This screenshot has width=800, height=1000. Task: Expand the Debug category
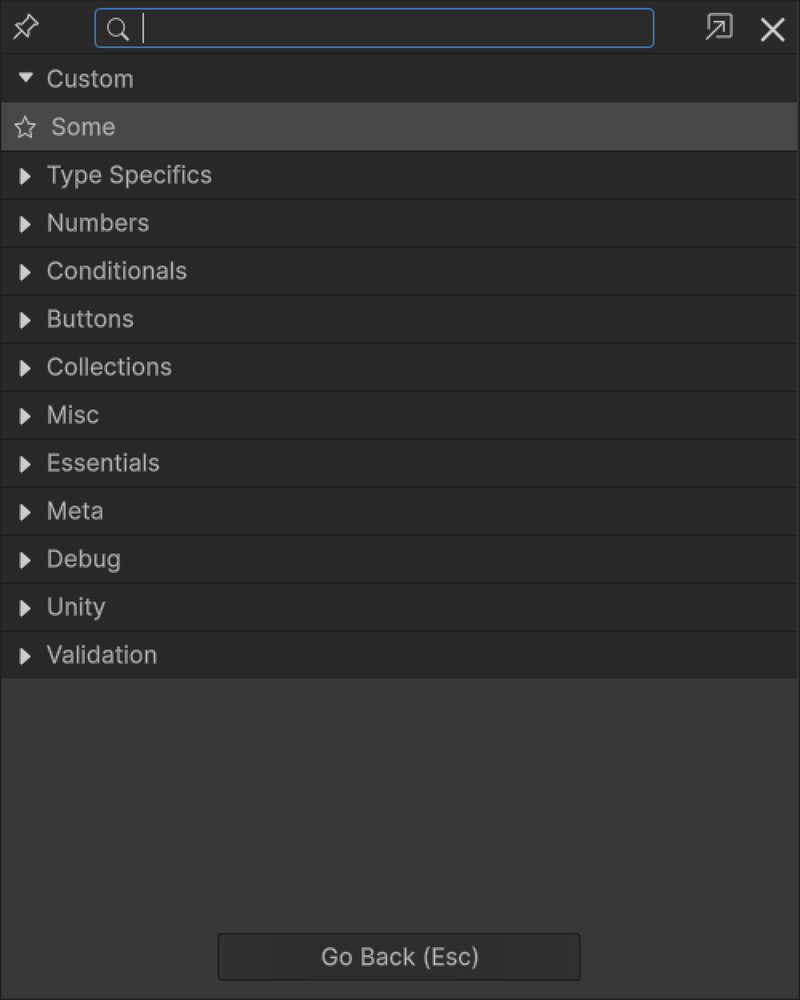coord(25,559)
